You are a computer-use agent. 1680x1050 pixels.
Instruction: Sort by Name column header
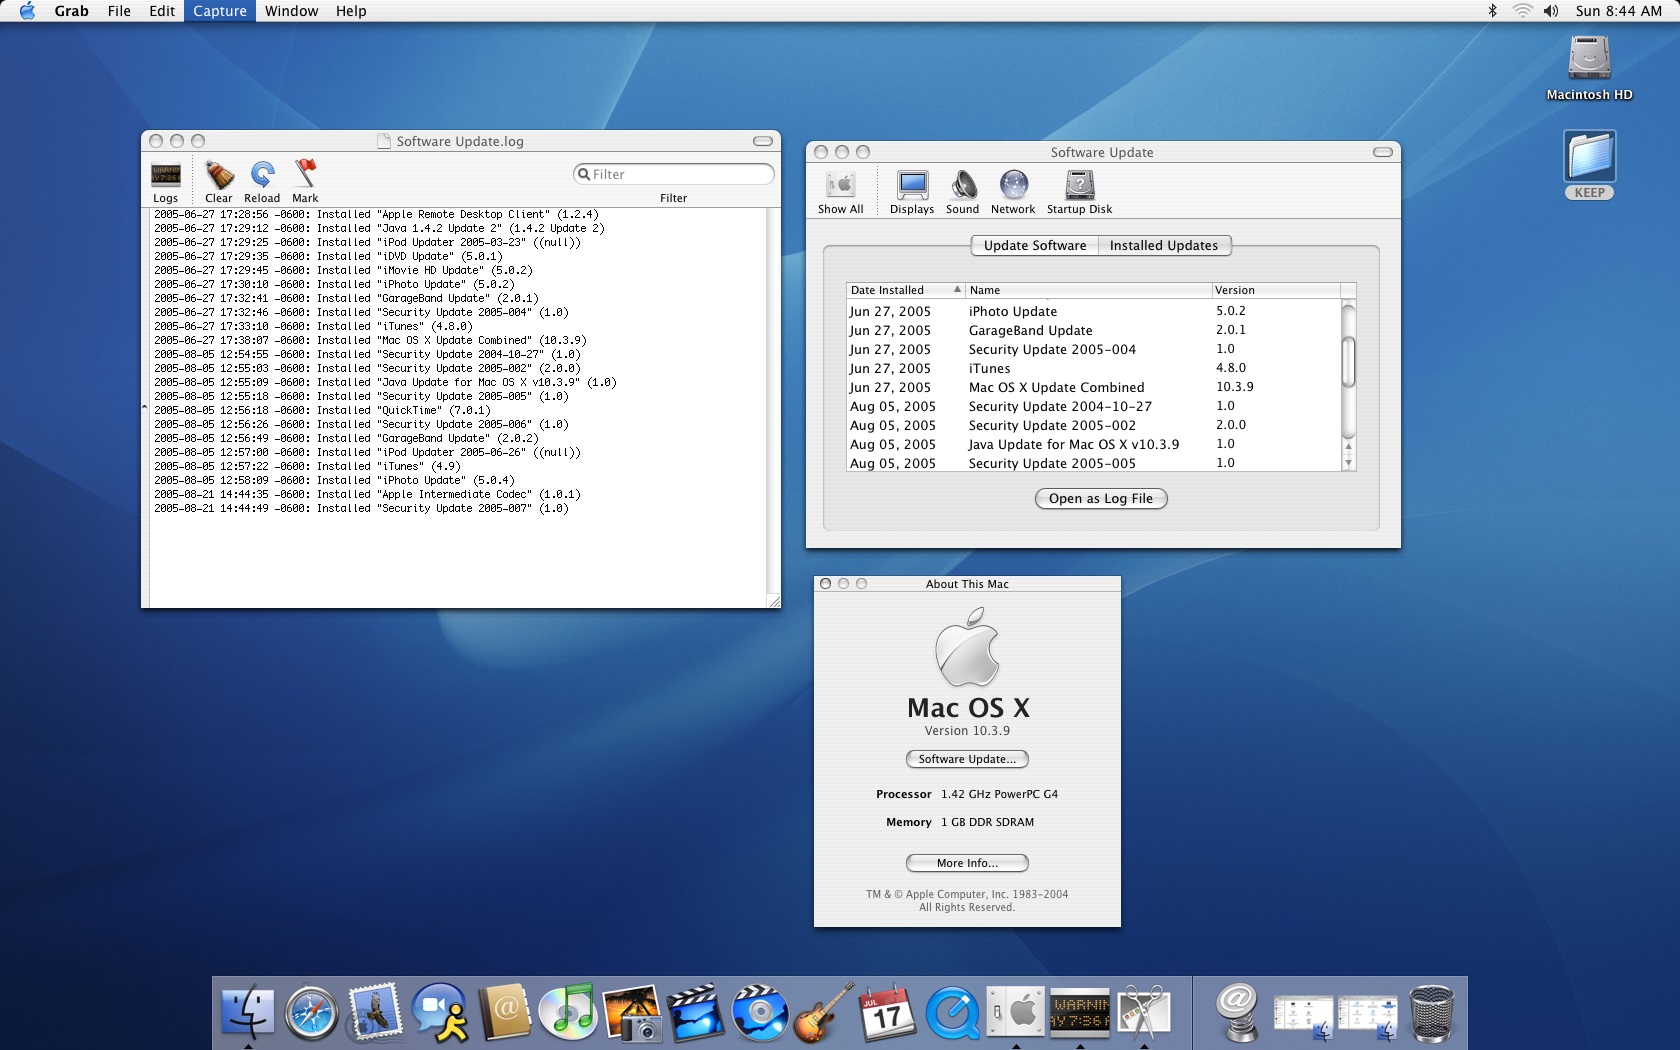tap(1088, 290)
